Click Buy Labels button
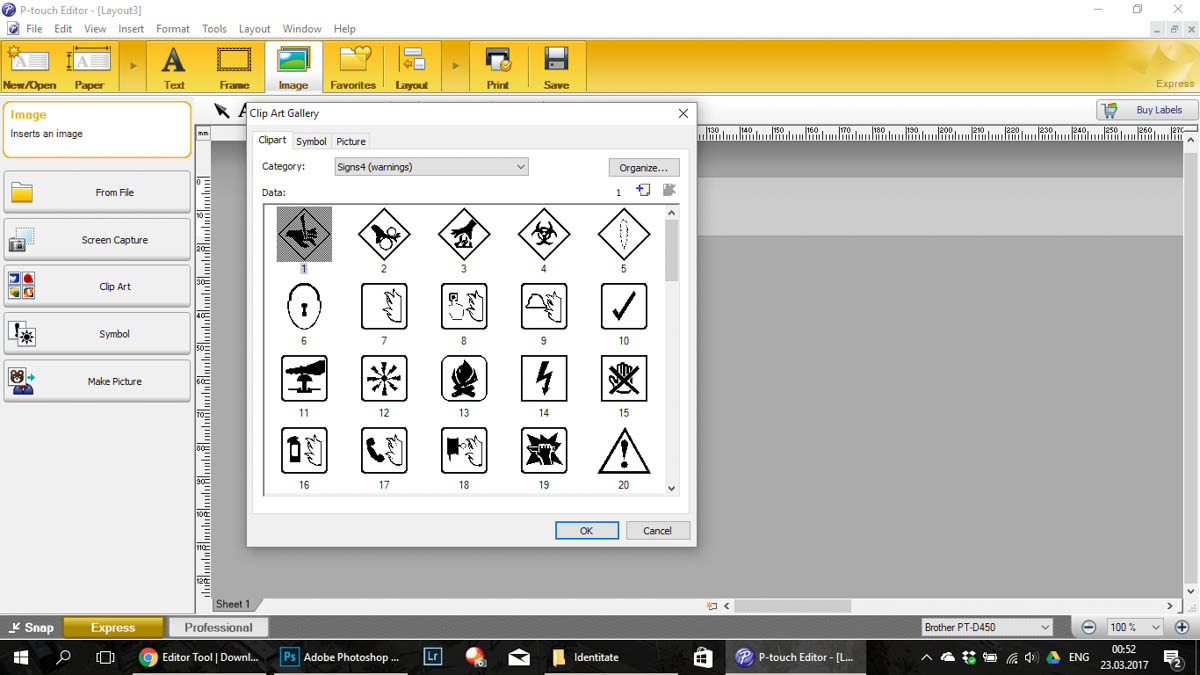This screenshot has height=675, width=1200. (1146, 110)
